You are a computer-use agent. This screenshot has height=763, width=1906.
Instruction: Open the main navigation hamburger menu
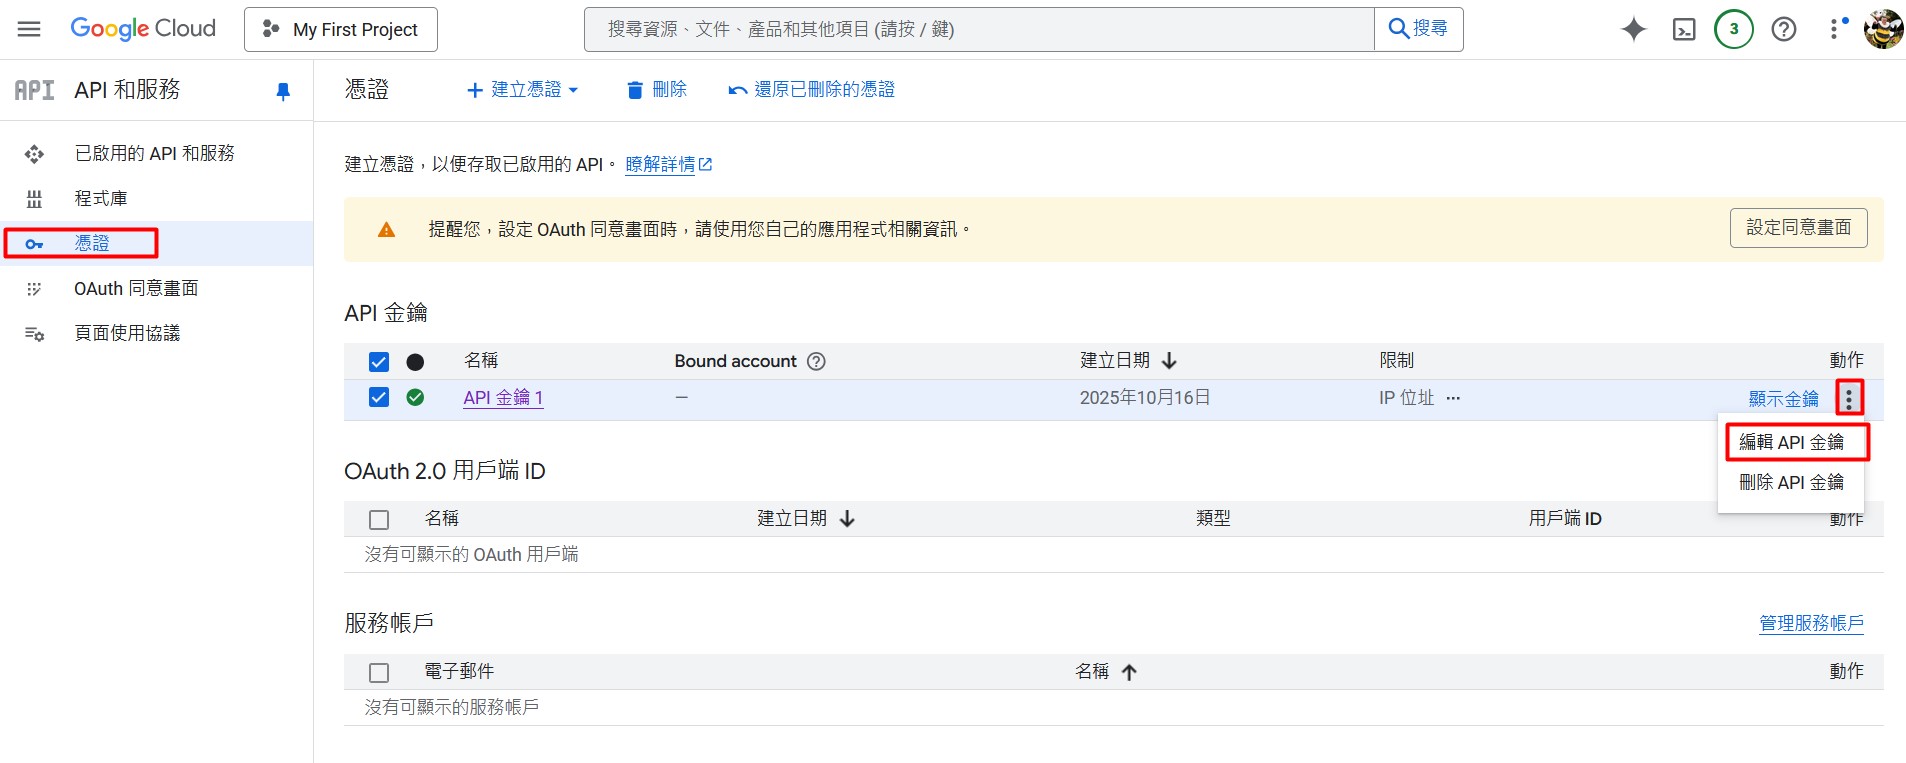[x=29, y=29]
